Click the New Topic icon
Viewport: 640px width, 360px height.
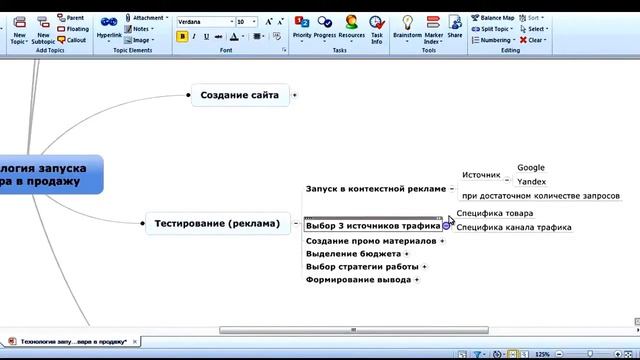[19, 22]
